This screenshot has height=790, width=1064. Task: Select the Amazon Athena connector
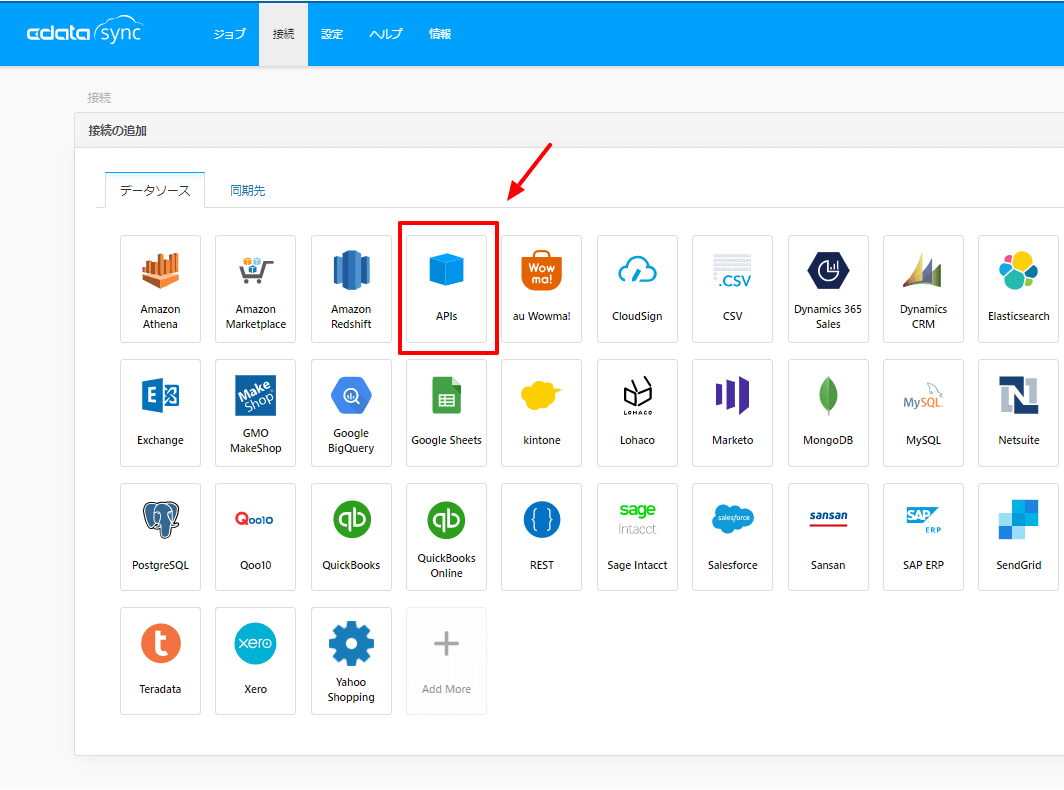[160, 289]
